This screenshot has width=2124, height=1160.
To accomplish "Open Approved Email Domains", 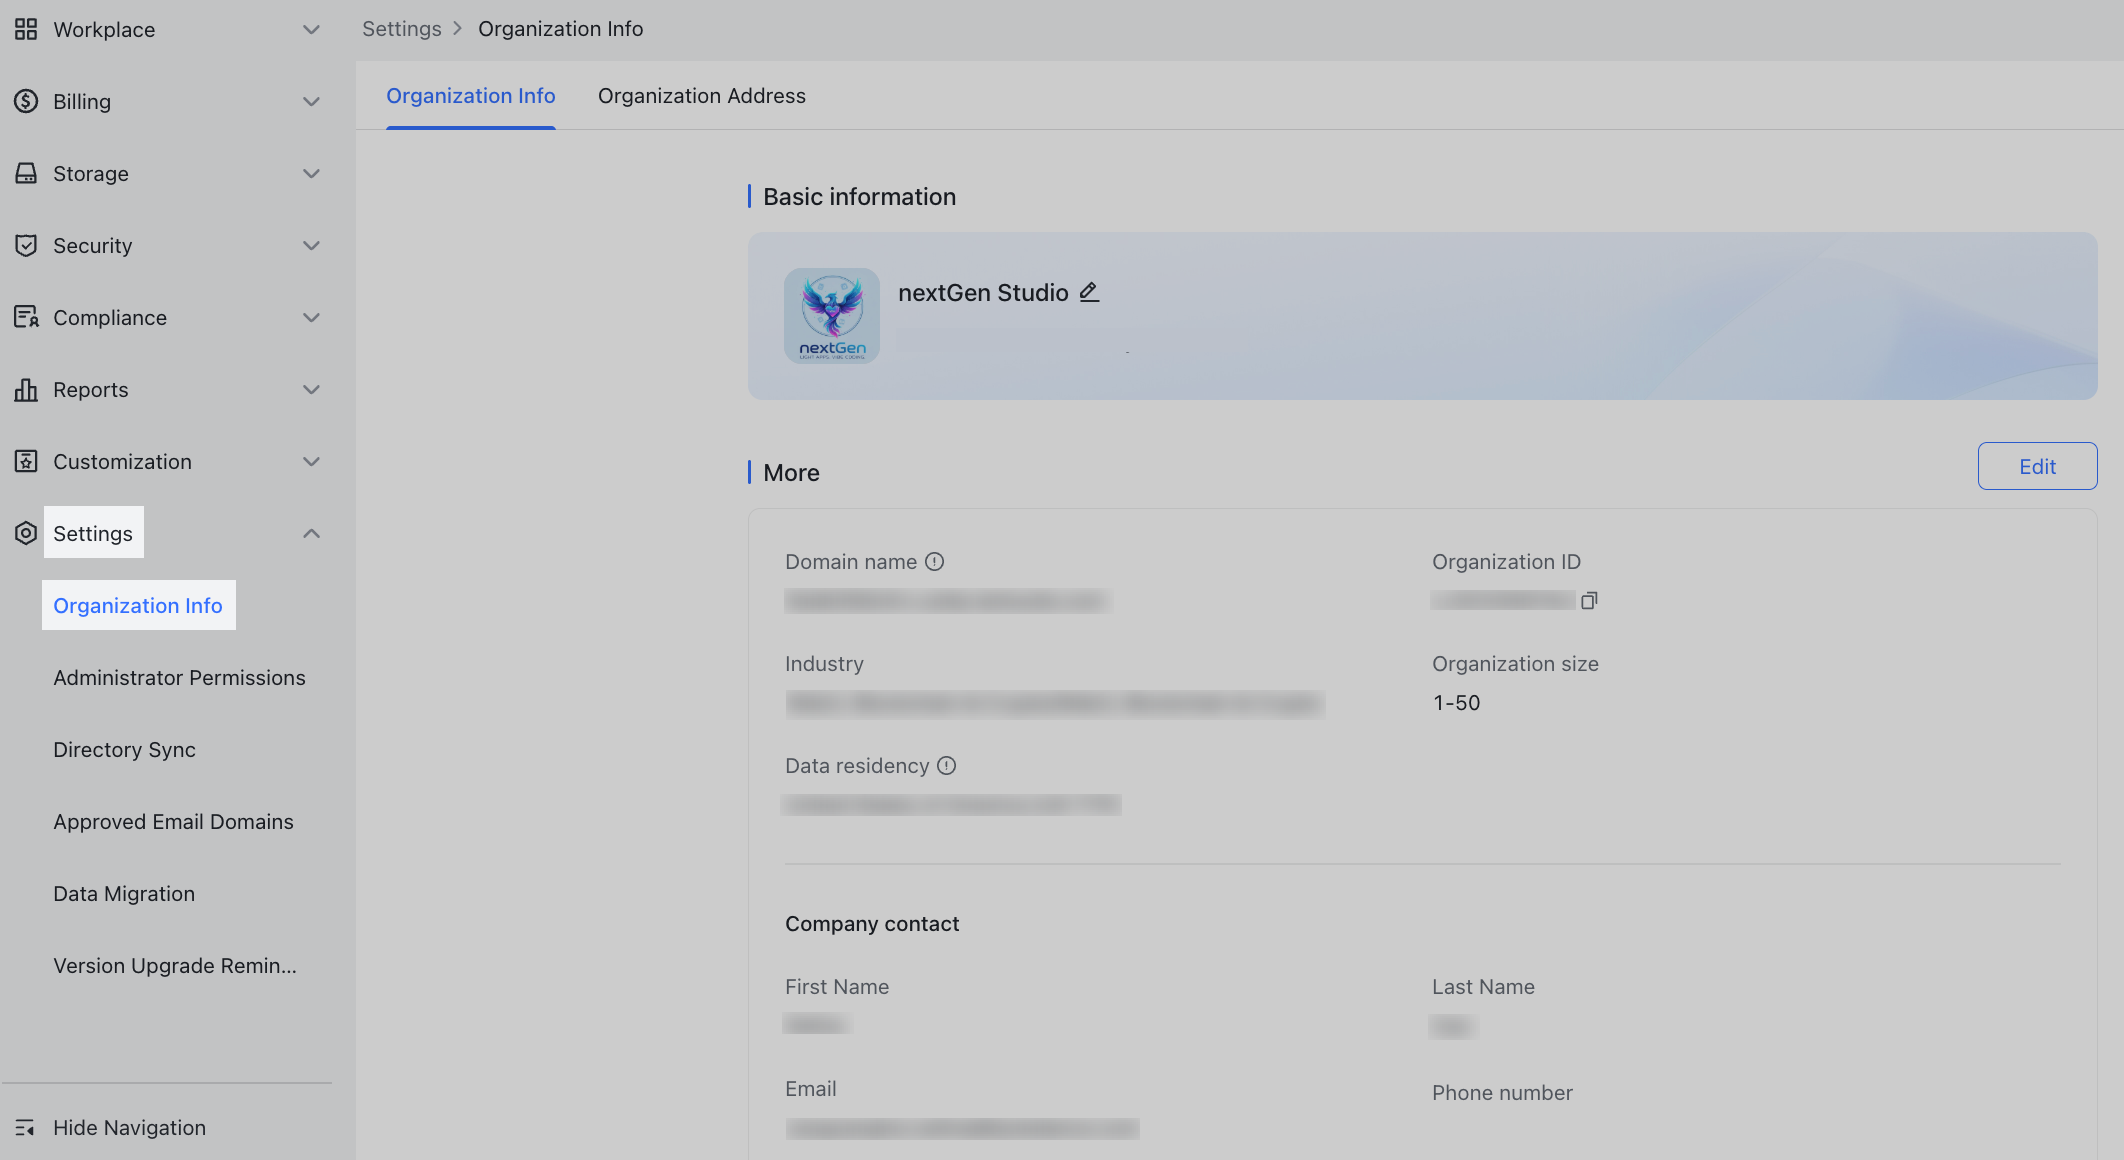I will (173, 821).
